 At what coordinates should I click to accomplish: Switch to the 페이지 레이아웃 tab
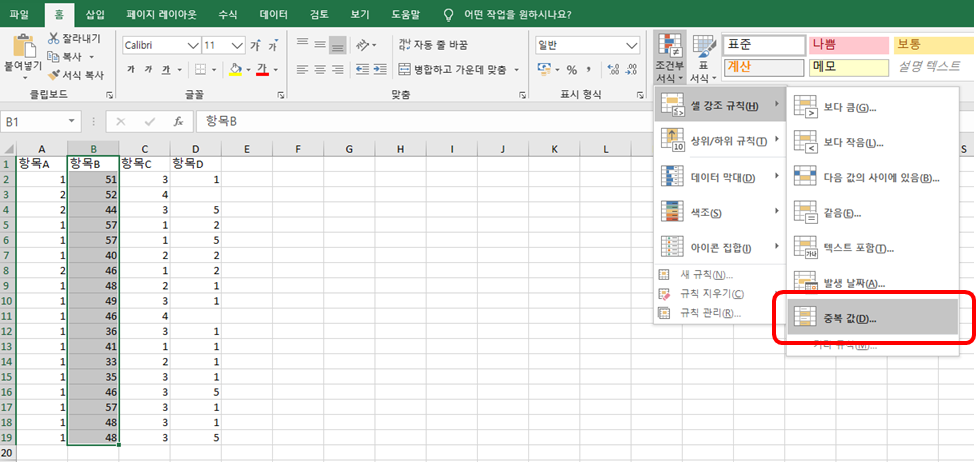159,14
